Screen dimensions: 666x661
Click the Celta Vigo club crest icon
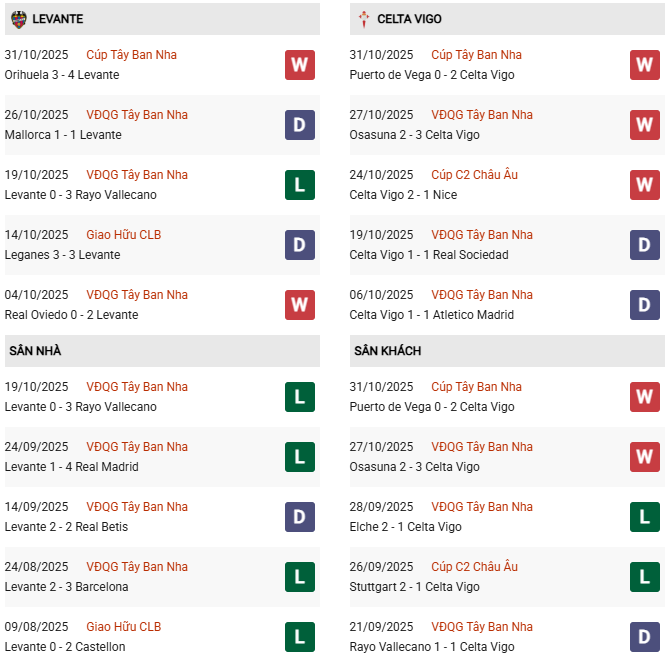(364, 19)
